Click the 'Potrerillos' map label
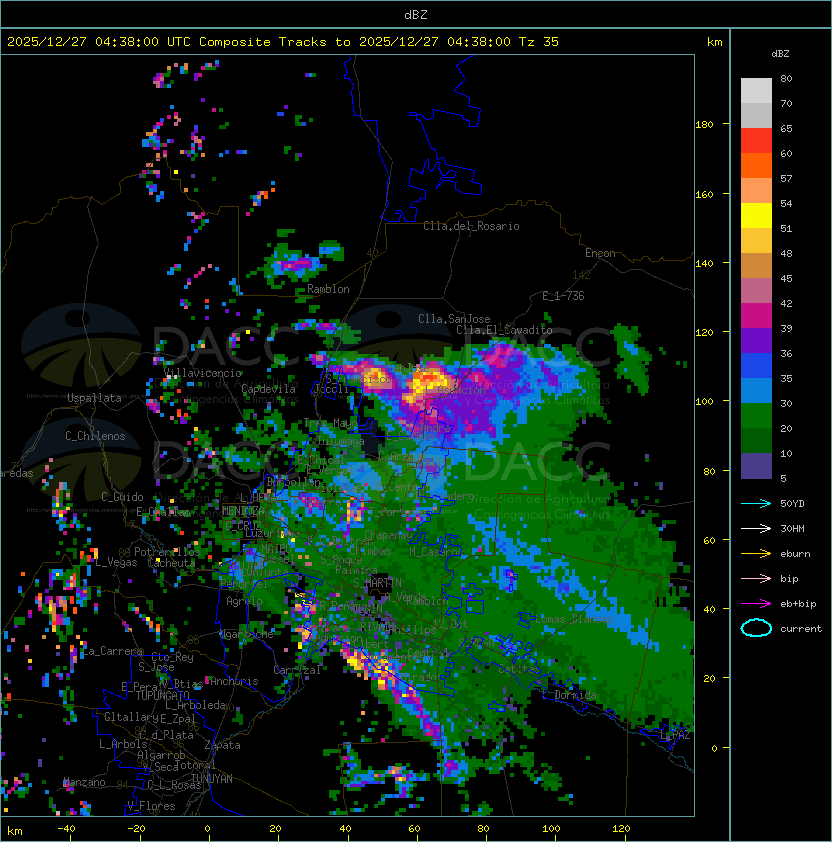832x842 pixels. (x=167, y=552)
